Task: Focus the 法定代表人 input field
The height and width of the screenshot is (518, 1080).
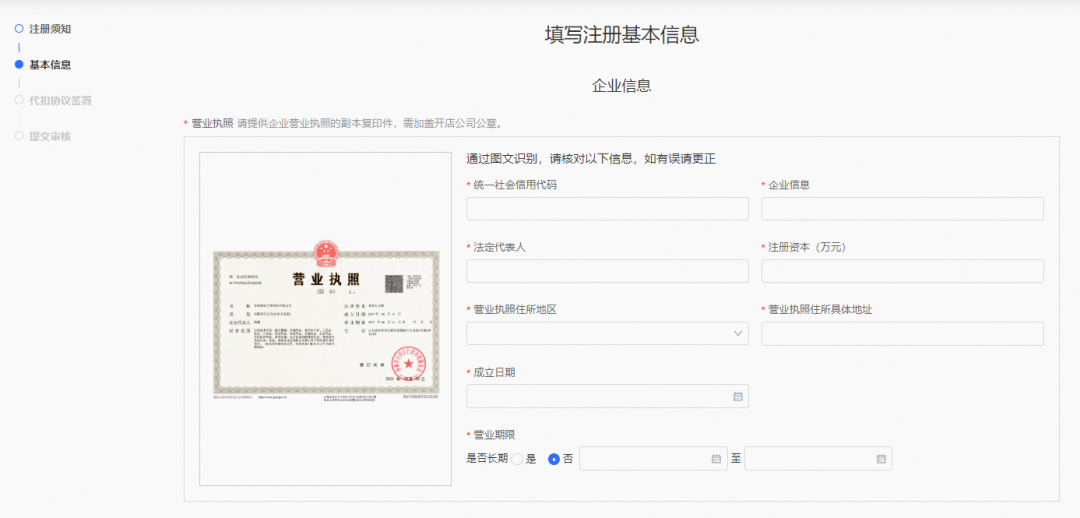Action: [608, 271]
